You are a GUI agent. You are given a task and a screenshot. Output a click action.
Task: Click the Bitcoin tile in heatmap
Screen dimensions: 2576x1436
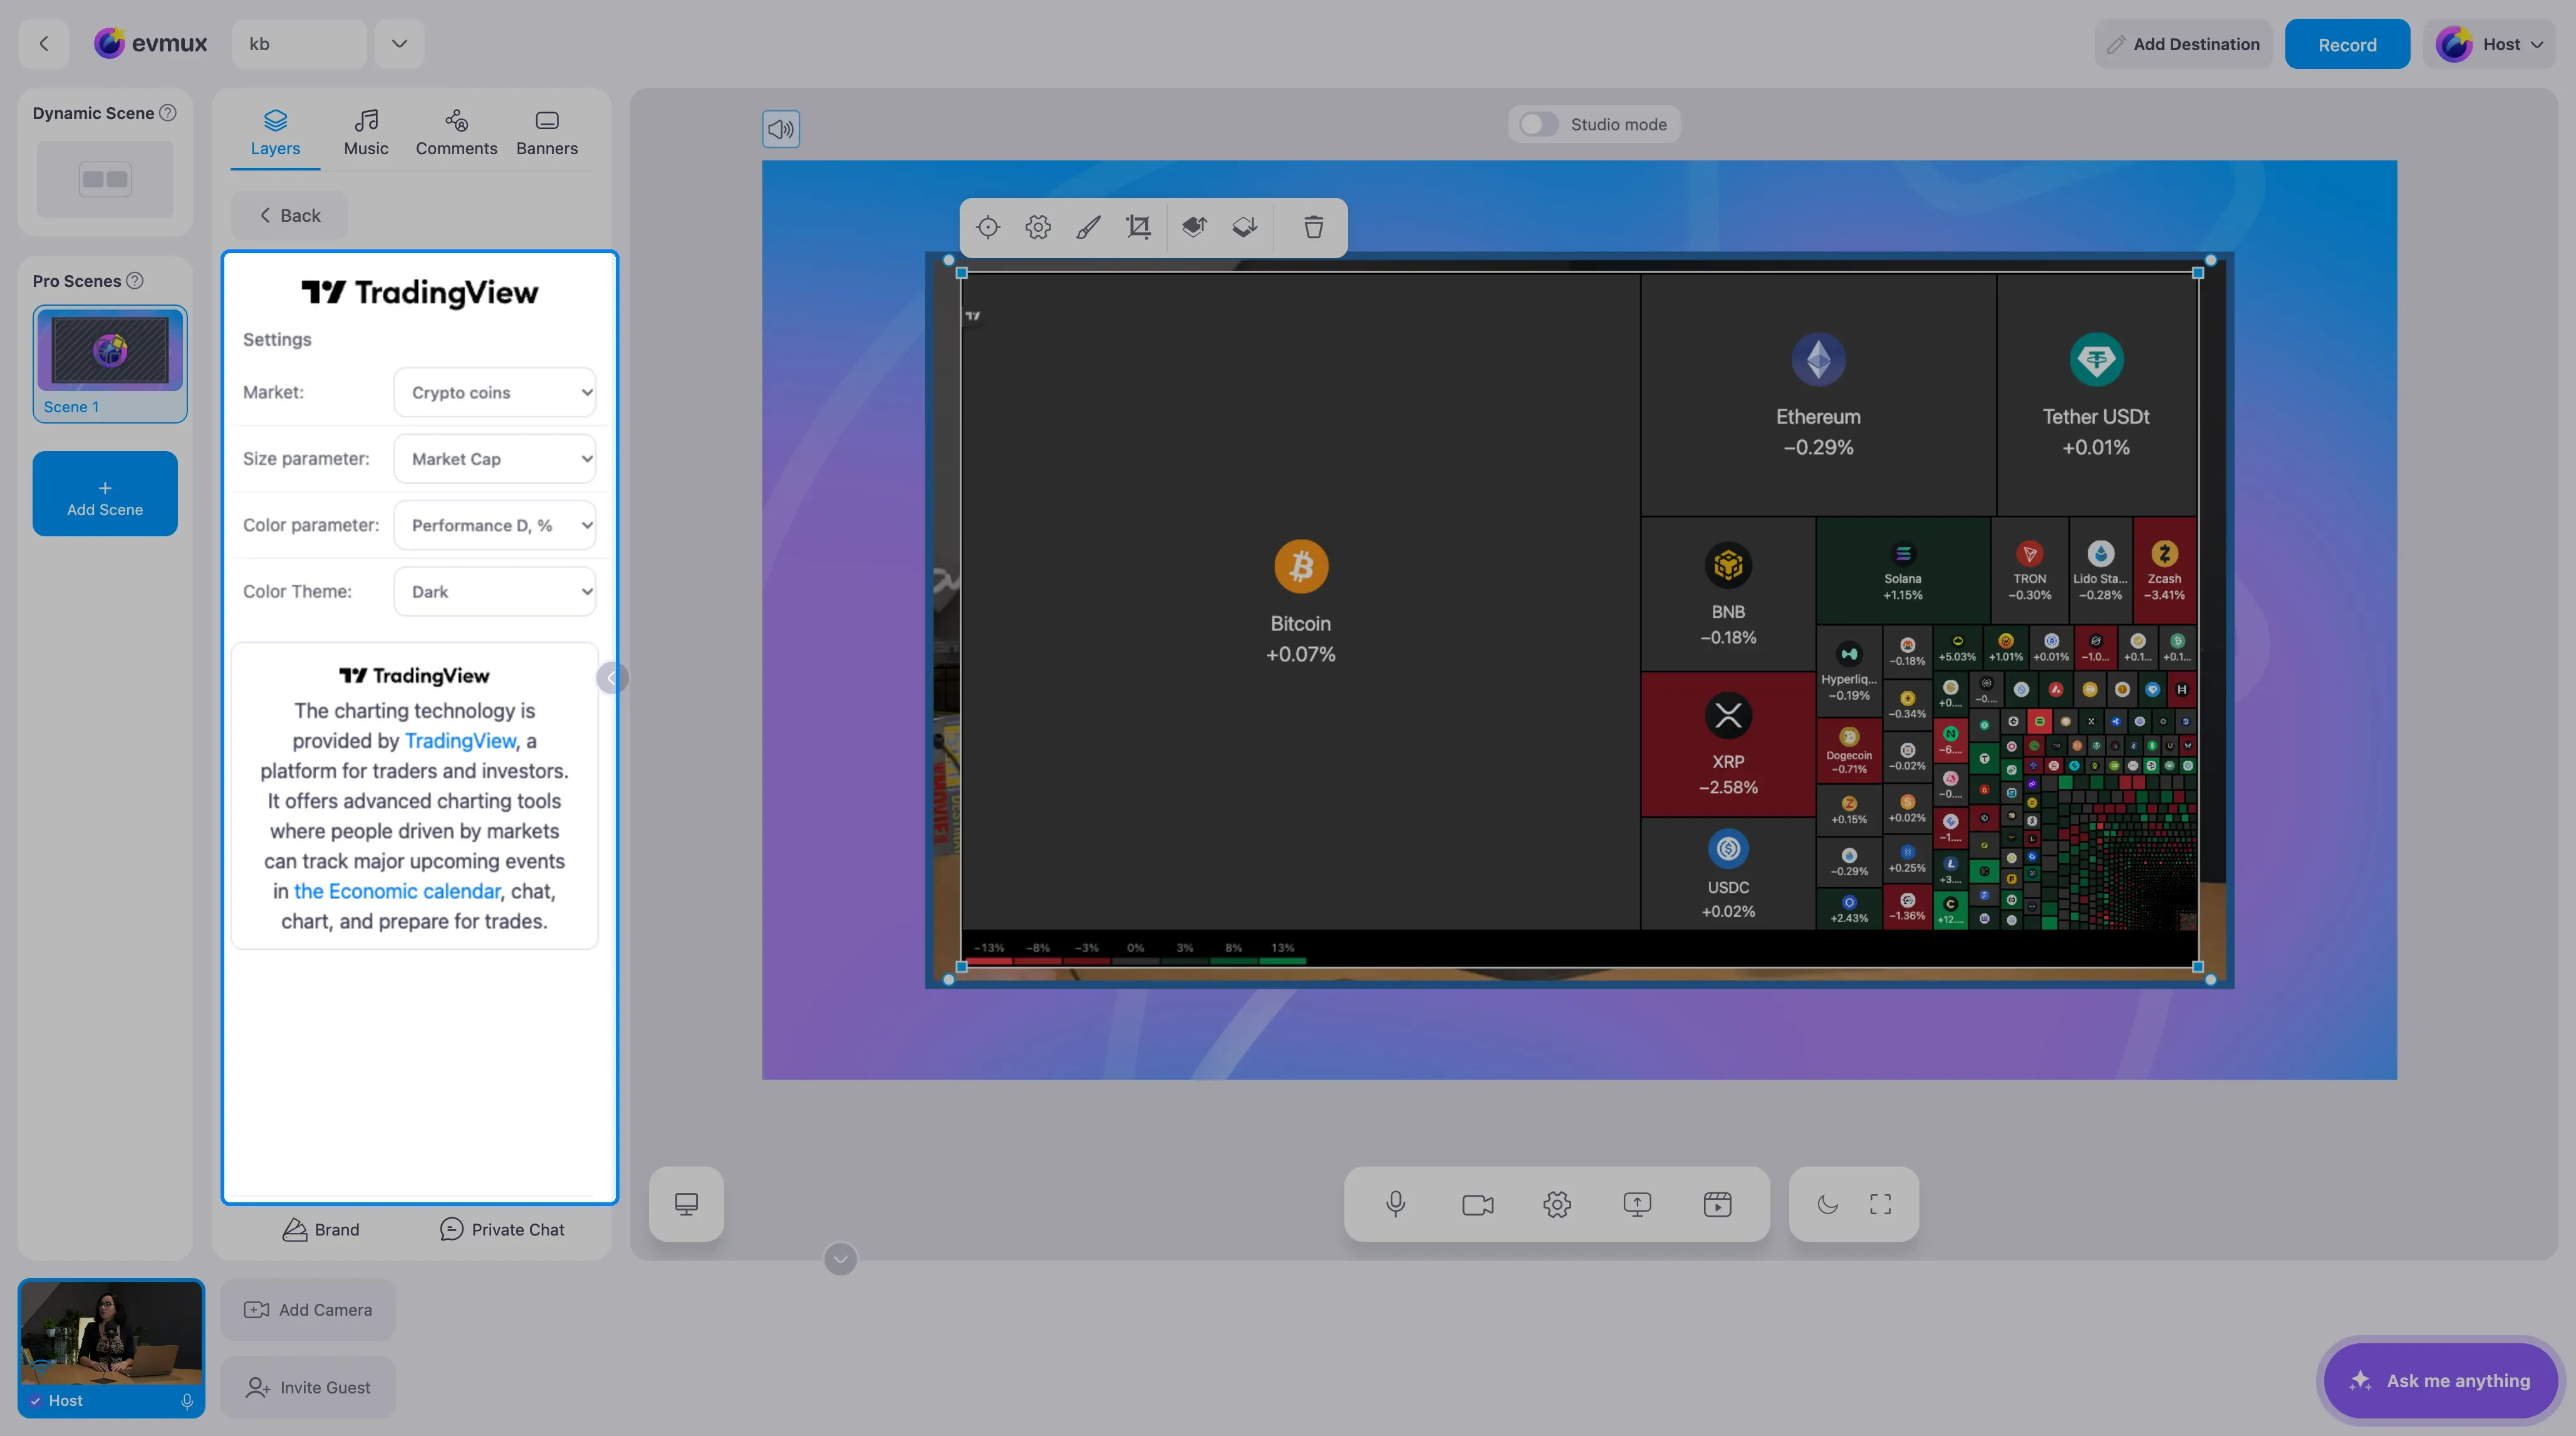click(1300, 602)
